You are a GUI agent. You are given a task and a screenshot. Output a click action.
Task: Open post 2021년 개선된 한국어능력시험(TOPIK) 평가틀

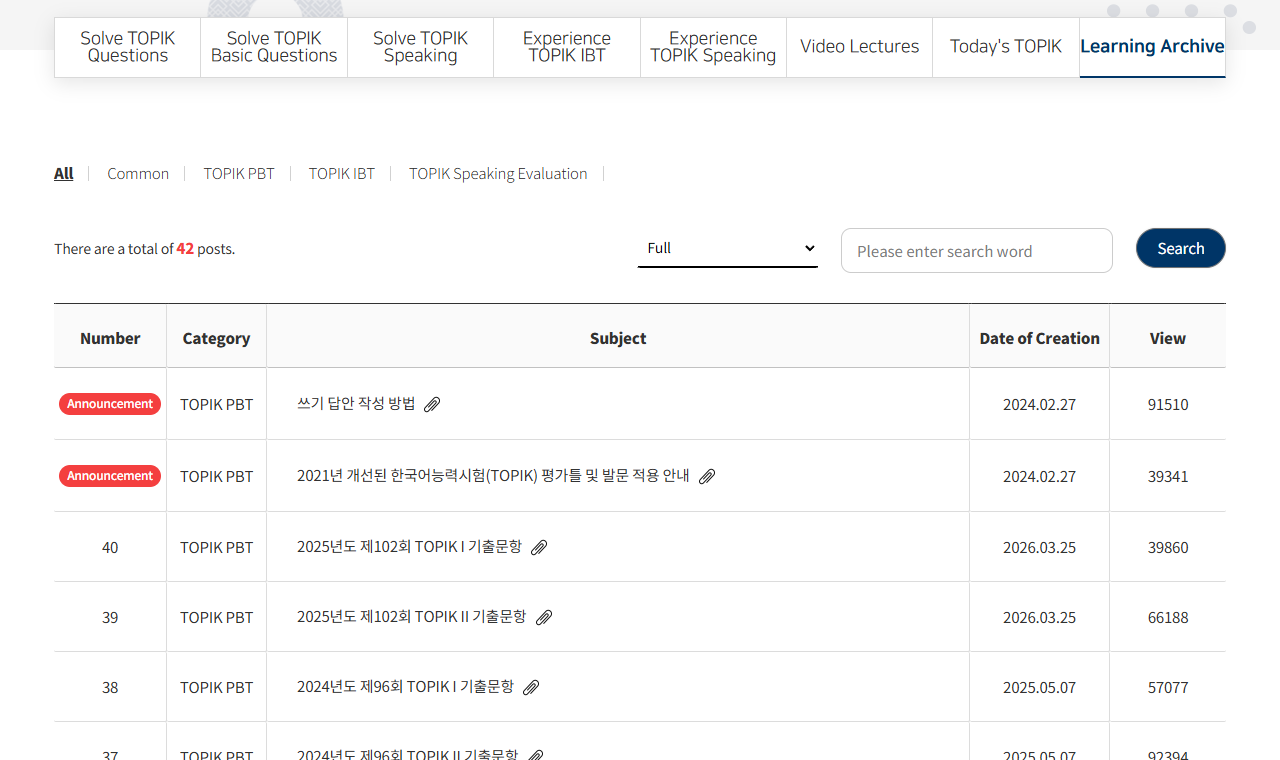pyautogui.click(x=493, y=475)
